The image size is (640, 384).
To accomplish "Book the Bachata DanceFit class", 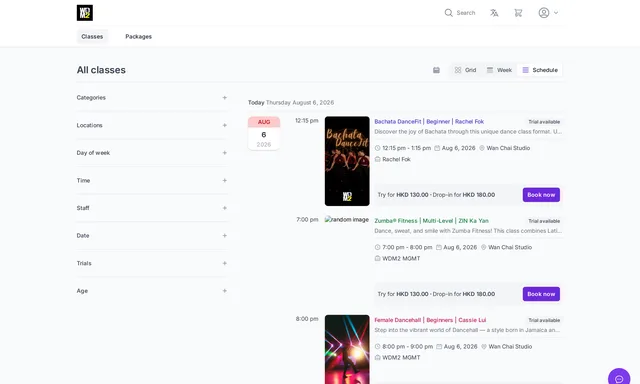I will tap(541, 195).
